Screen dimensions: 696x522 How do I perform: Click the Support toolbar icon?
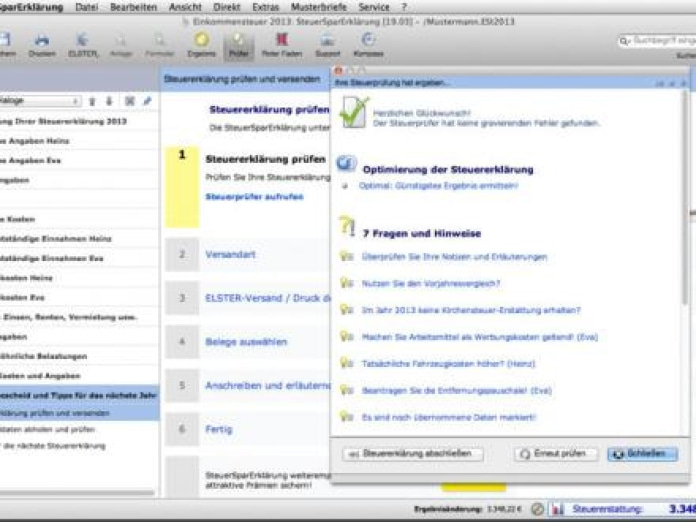327,40
